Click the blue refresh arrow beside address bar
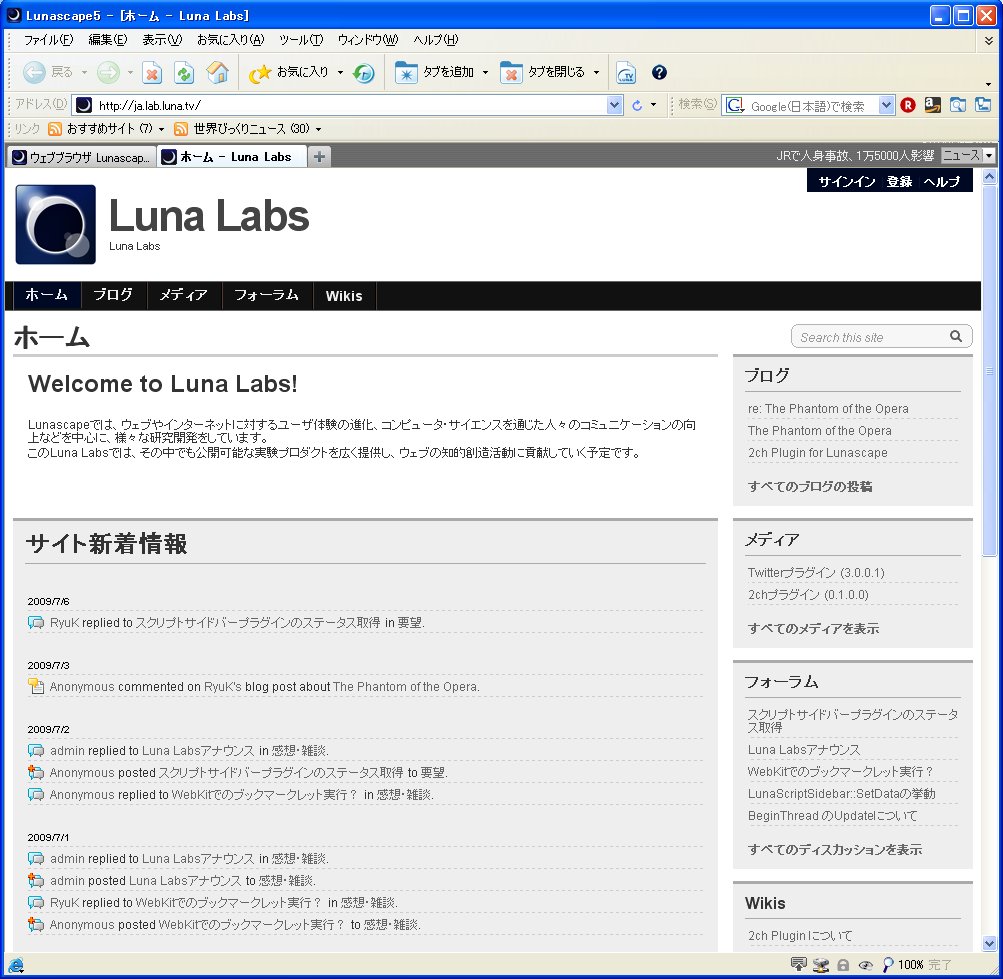Screen dimensions: 1003x979 tap(636, 106)
